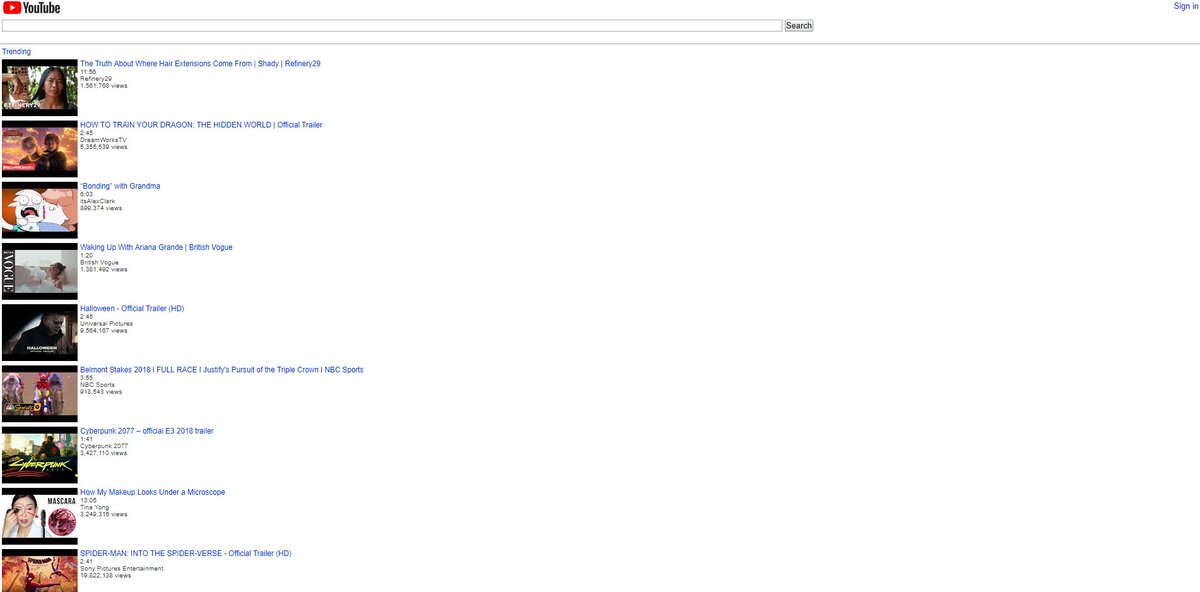
Task: Open Spider-Man Into the Spider-Verse trailer title
Action: 186,552
